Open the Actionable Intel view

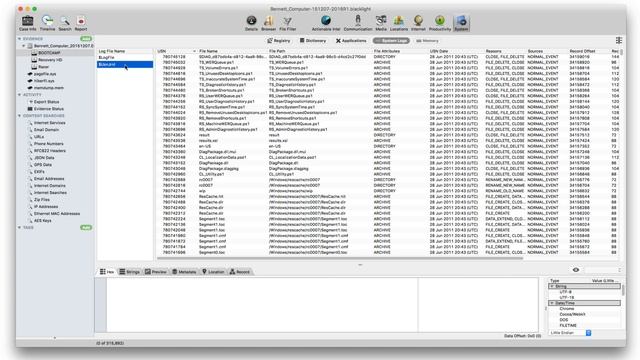(326, 23)
